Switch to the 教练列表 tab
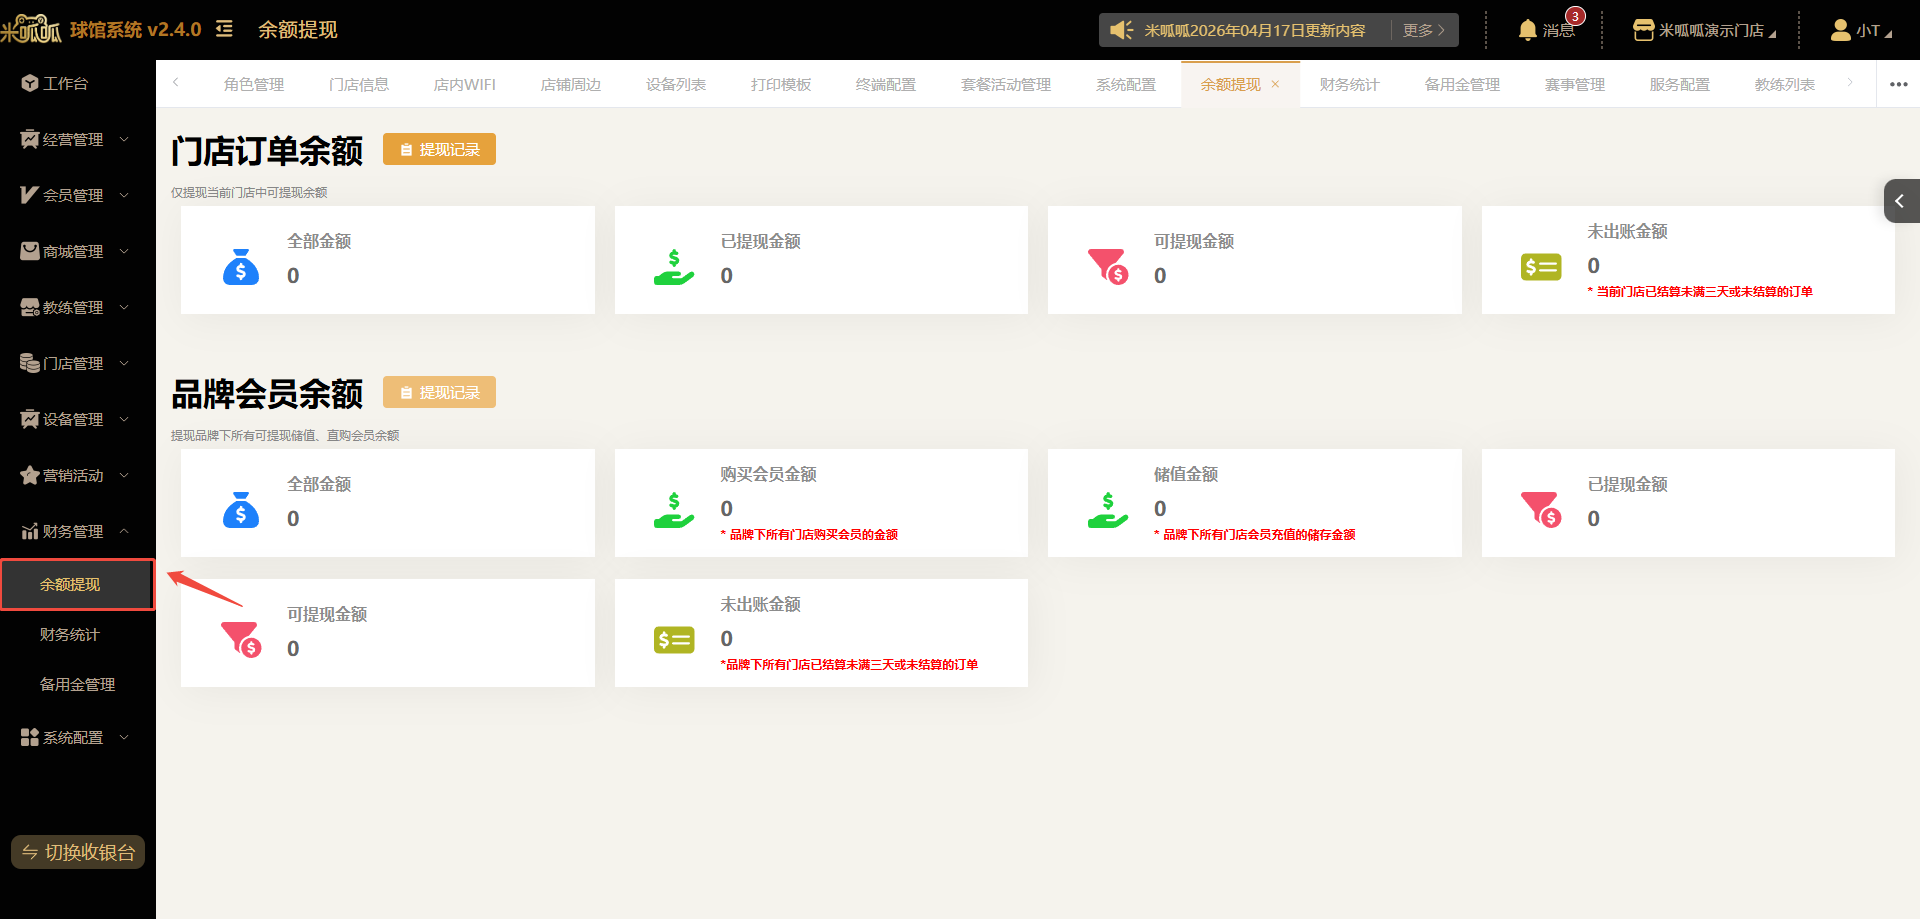The width and height of the screenshot is (1920, 919). coord(1785,85)
